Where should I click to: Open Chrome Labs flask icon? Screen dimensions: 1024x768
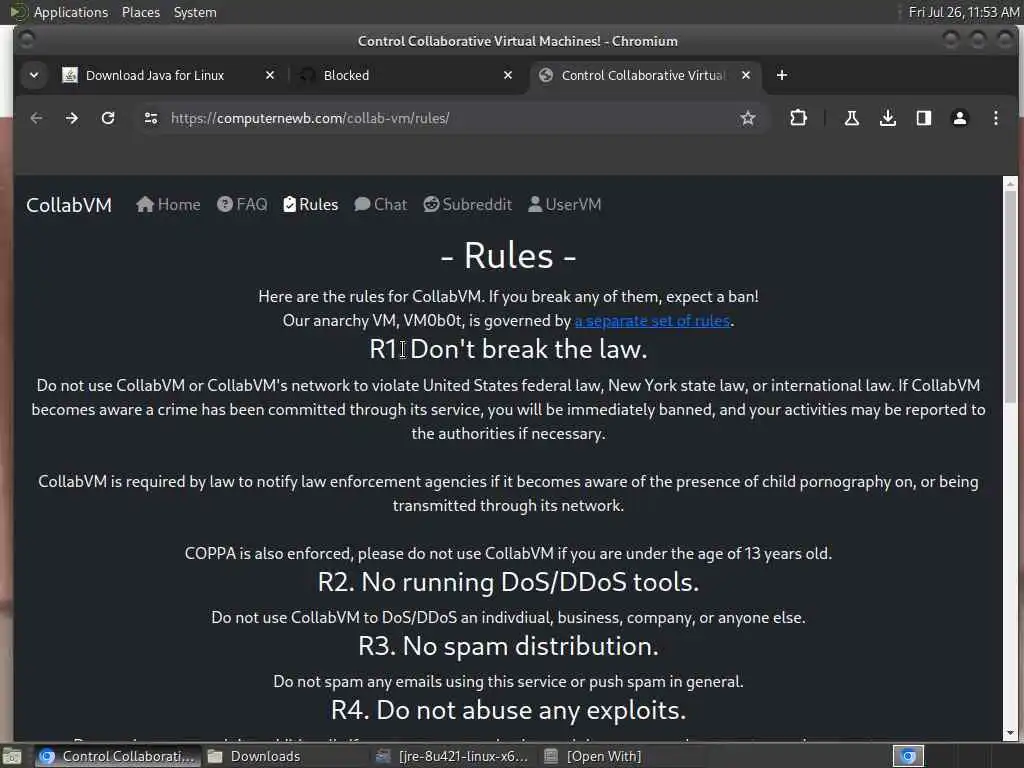click(x=852, y=118)
